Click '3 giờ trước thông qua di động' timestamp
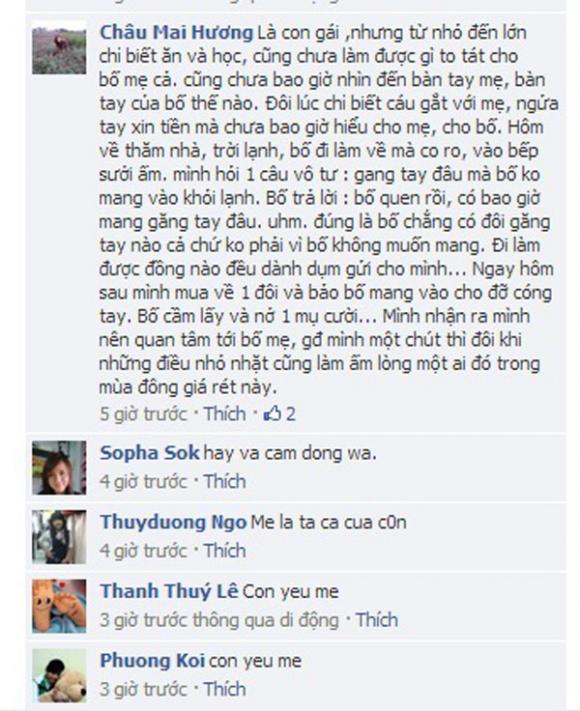580x711 pixels. click(219, 620)
